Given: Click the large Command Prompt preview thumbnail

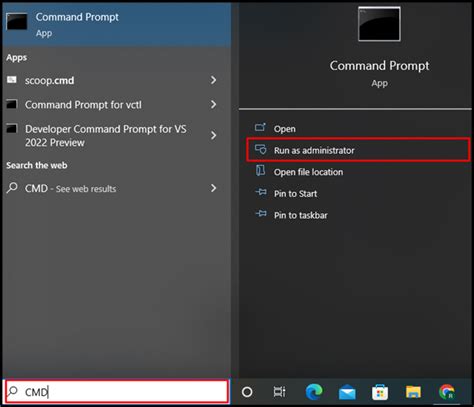Looking at the screenshot, I should click(379, 24).
